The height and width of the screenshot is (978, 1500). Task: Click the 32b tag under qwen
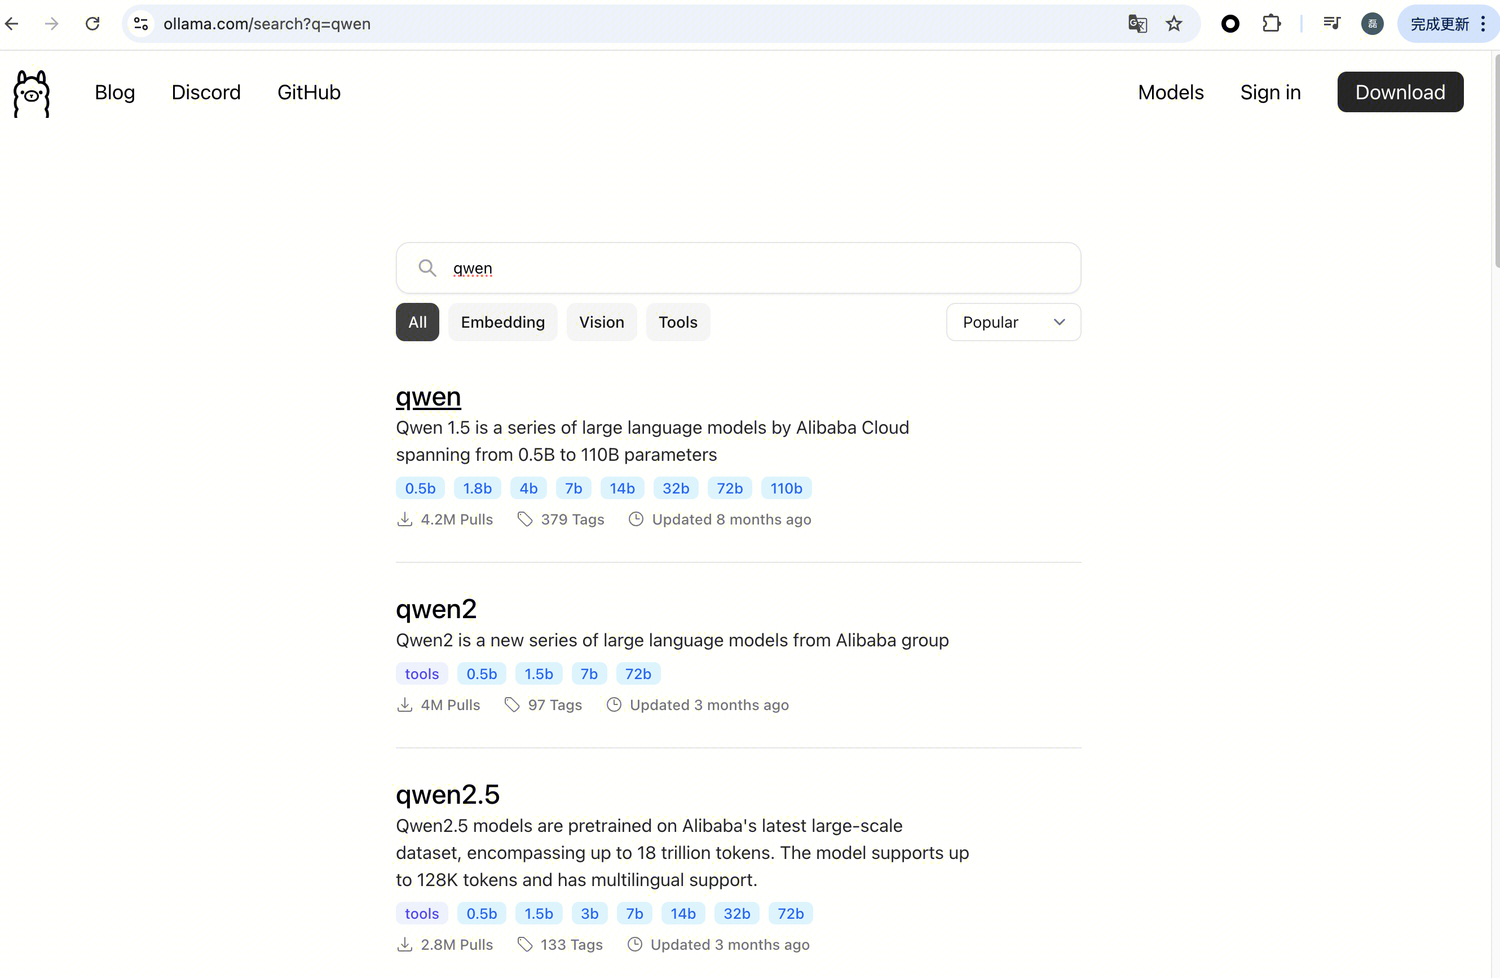click(676, 488)
